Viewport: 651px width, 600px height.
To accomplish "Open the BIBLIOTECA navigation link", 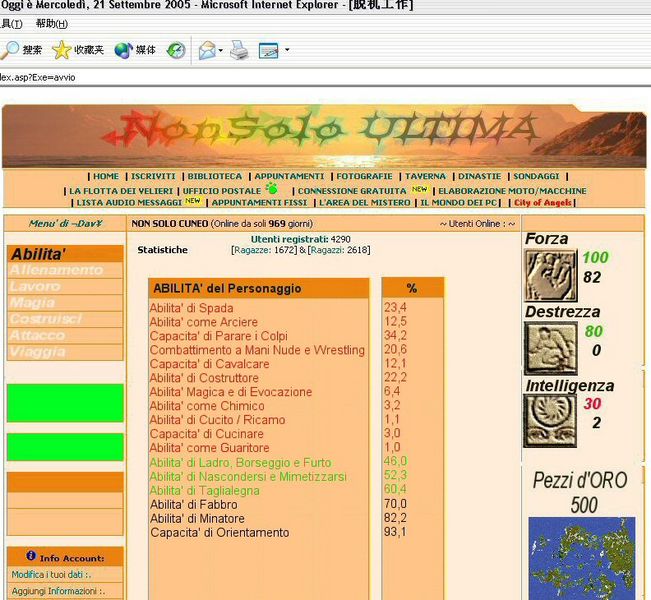I will pos(214,176).
